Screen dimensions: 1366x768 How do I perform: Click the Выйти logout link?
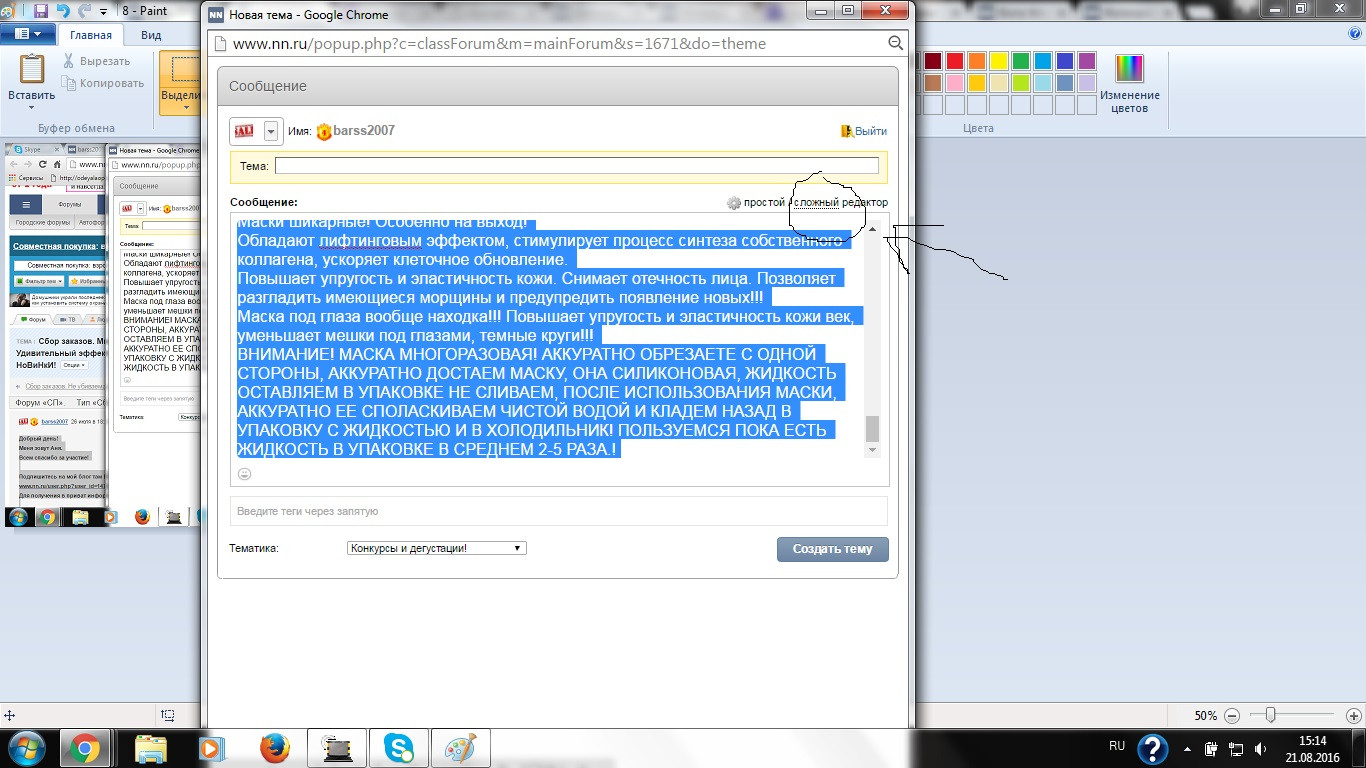pos(870,131)
